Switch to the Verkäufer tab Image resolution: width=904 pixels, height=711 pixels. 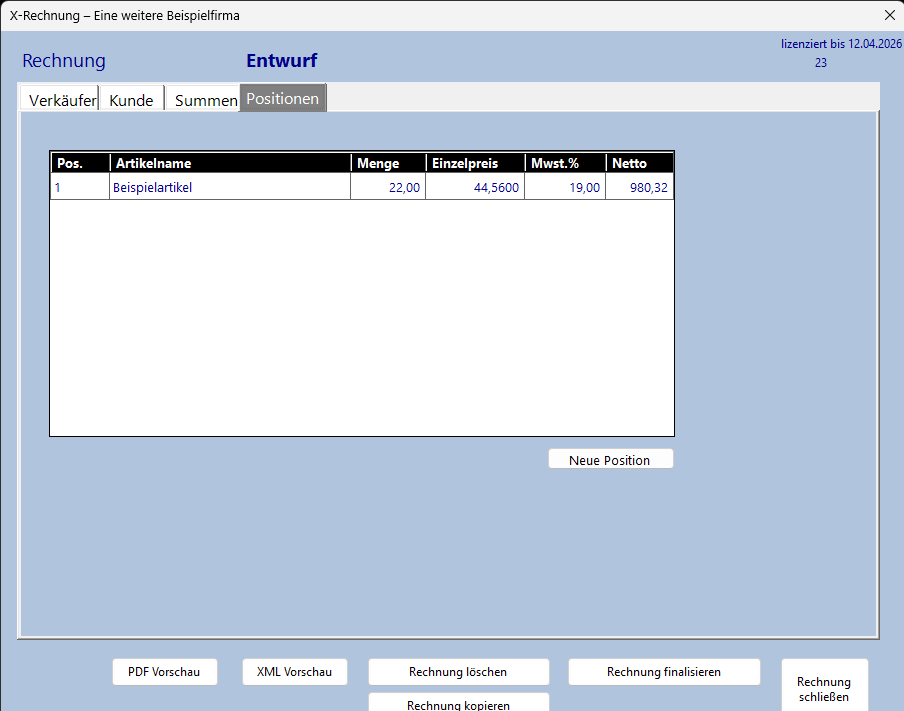coord(59,99)
